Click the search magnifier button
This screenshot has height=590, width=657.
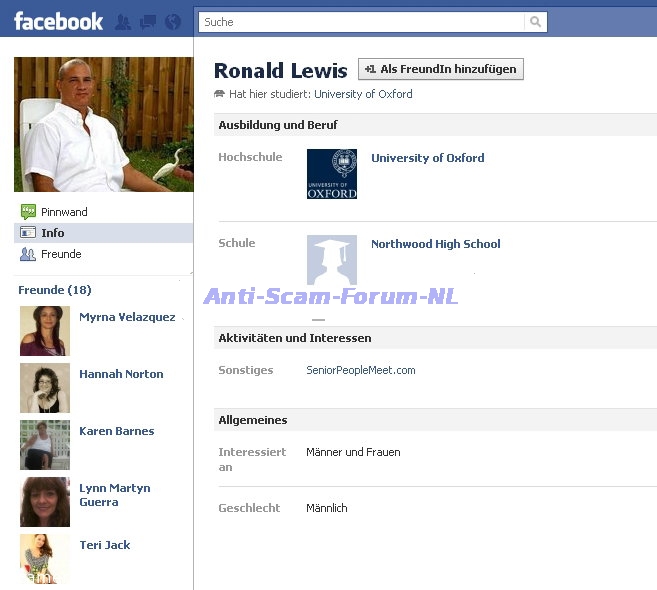(536, 21)
